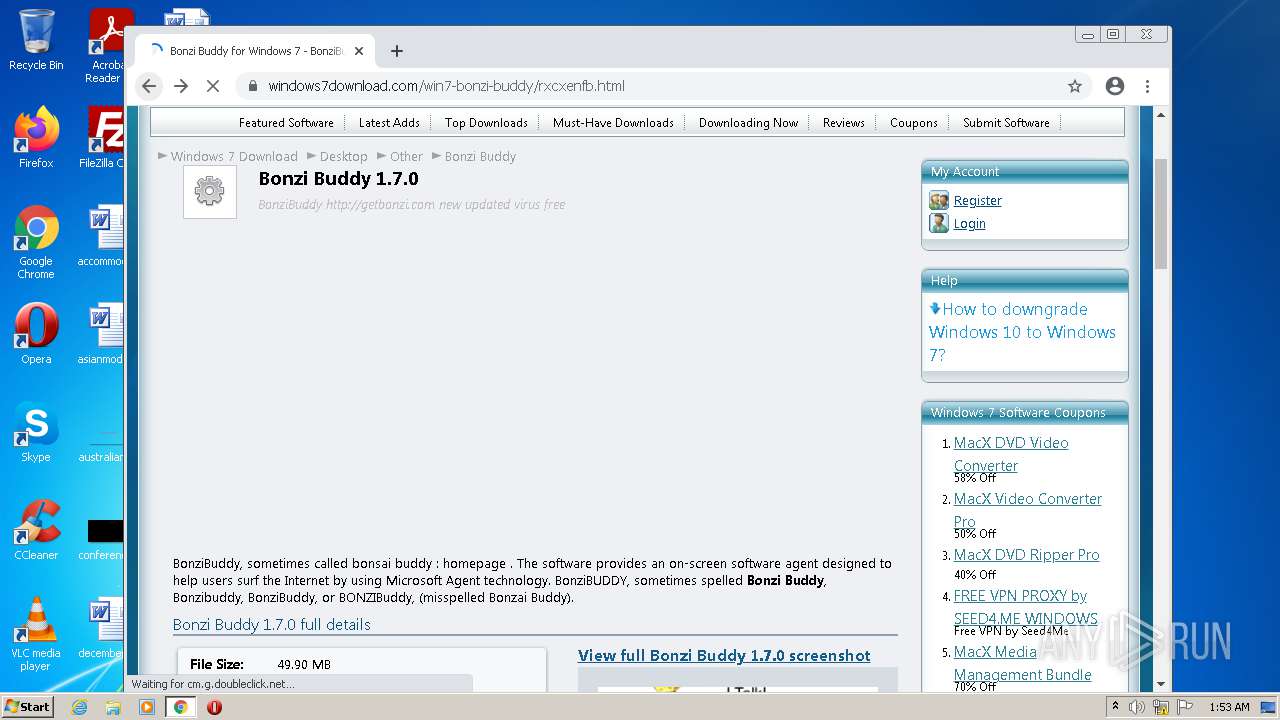Image resolution: width=1280 pixels, height=720 pixels.
Task: Click the Windows 7 Download breadcrumb
Action: point(234,157)
